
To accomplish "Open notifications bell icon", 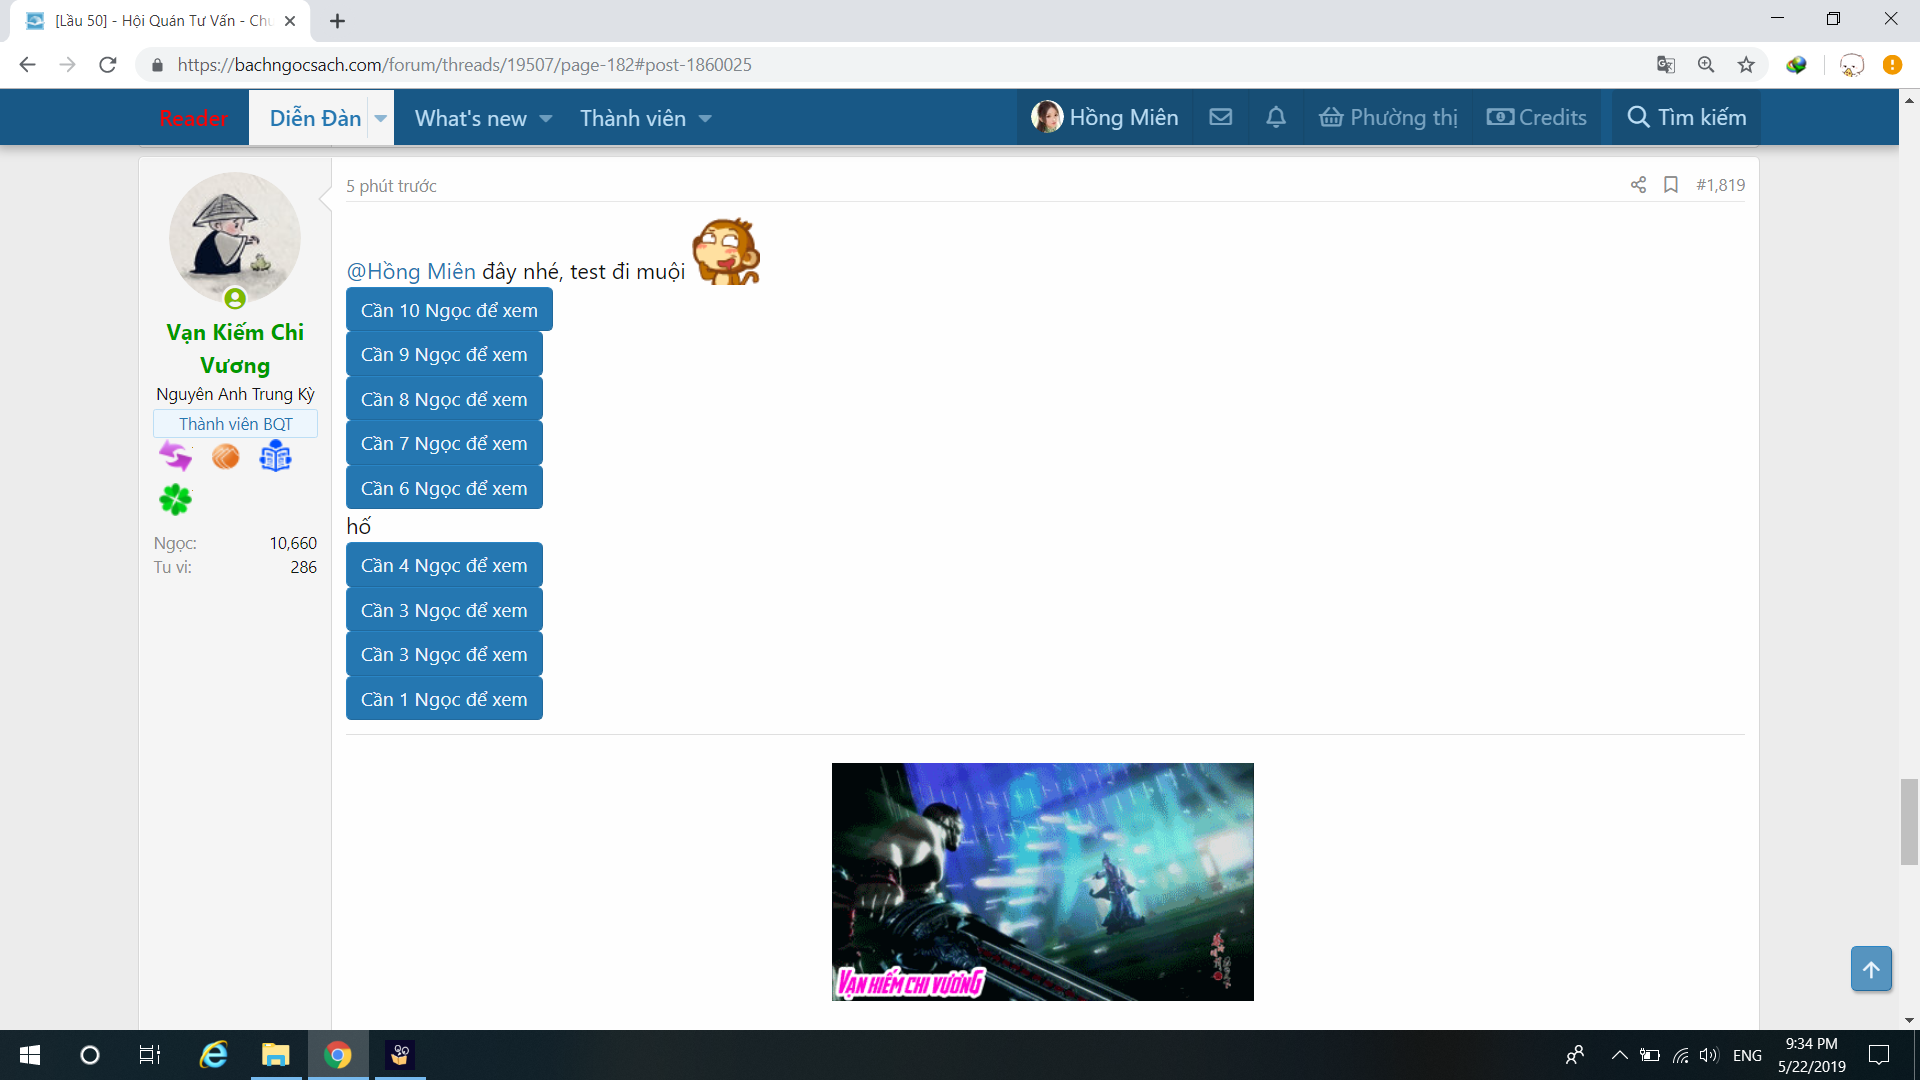I will coord(1276,117).
